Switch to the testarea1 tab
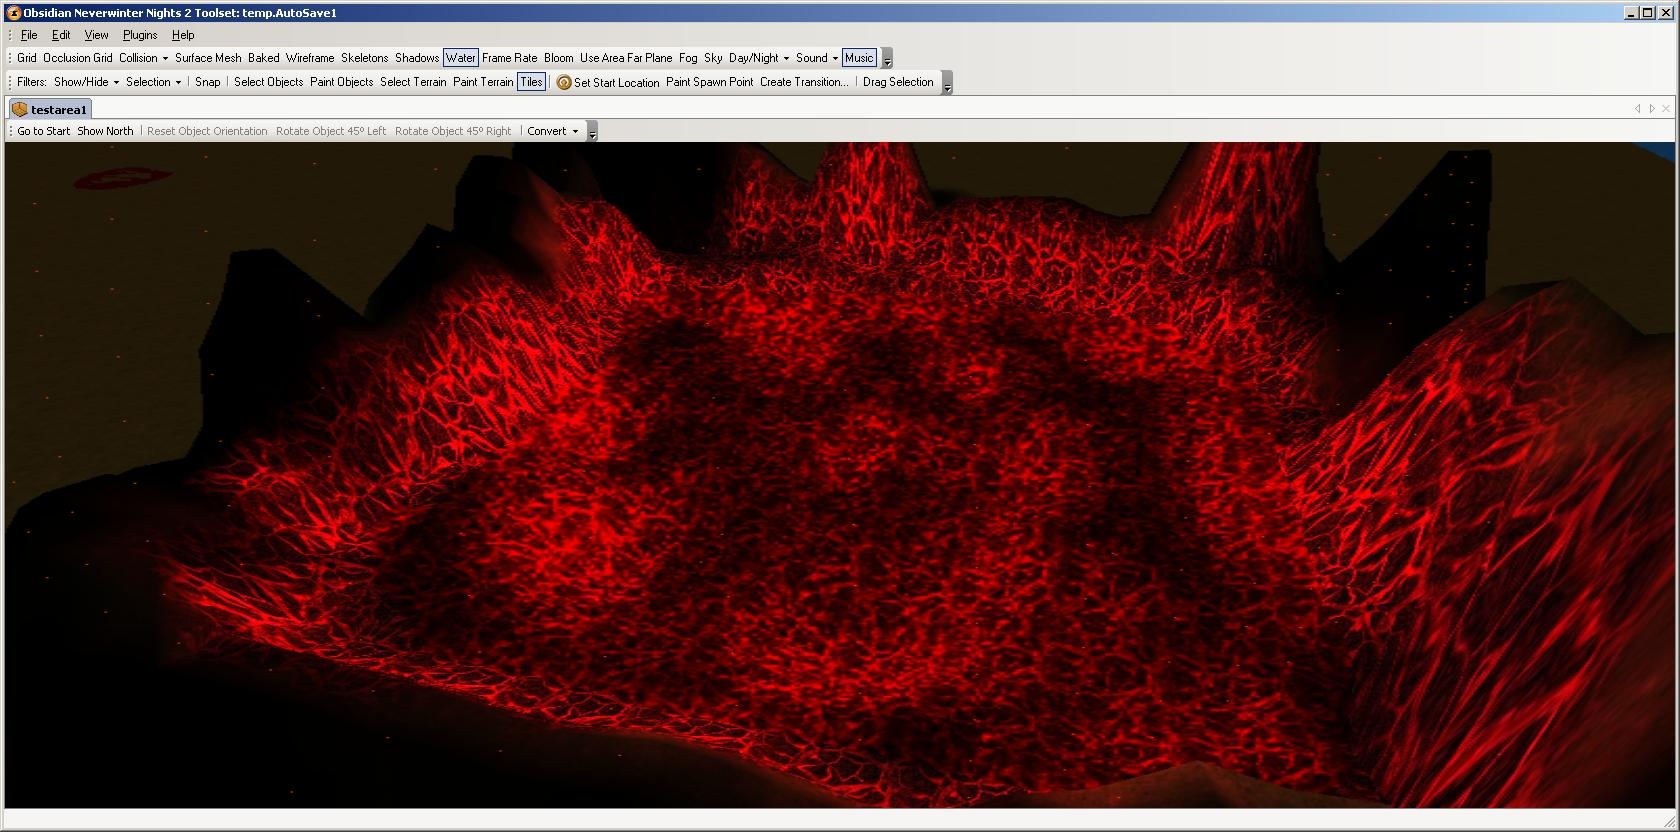Image resolution: width=1680 pixels, height=832 pixels. [x=50, y=109]
